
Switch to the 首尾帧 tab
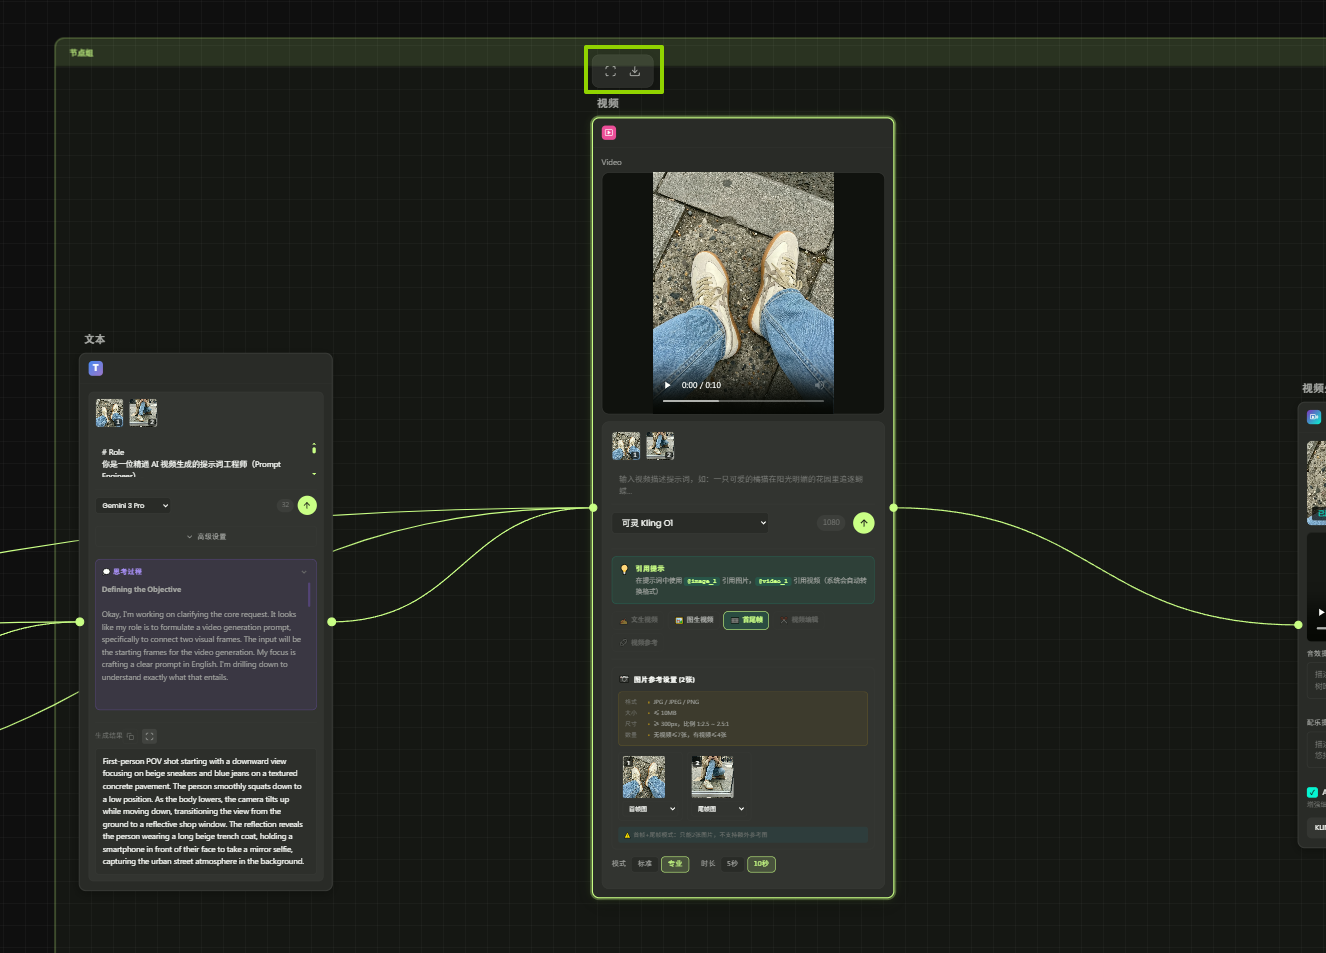tap(746, 620)
